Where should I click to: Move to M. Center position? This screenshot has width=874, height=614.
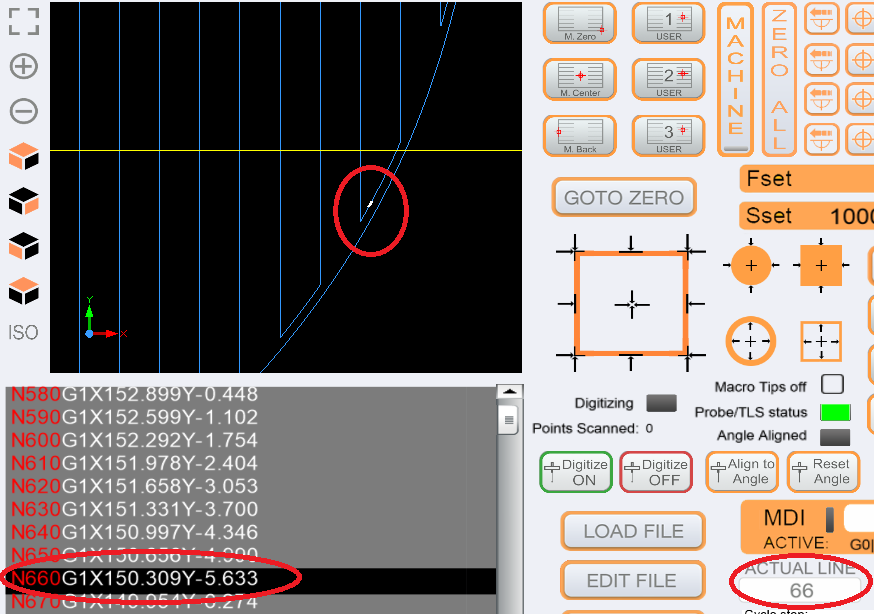coord(580,79)
